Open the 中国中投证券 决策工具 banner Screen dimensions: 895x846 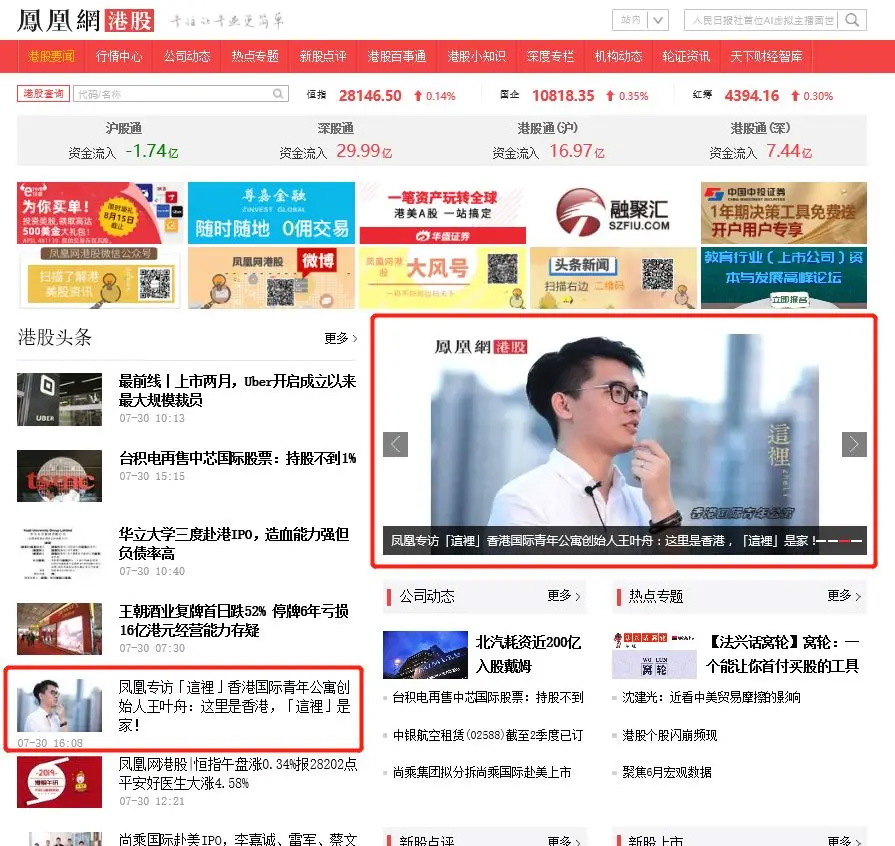784,213
